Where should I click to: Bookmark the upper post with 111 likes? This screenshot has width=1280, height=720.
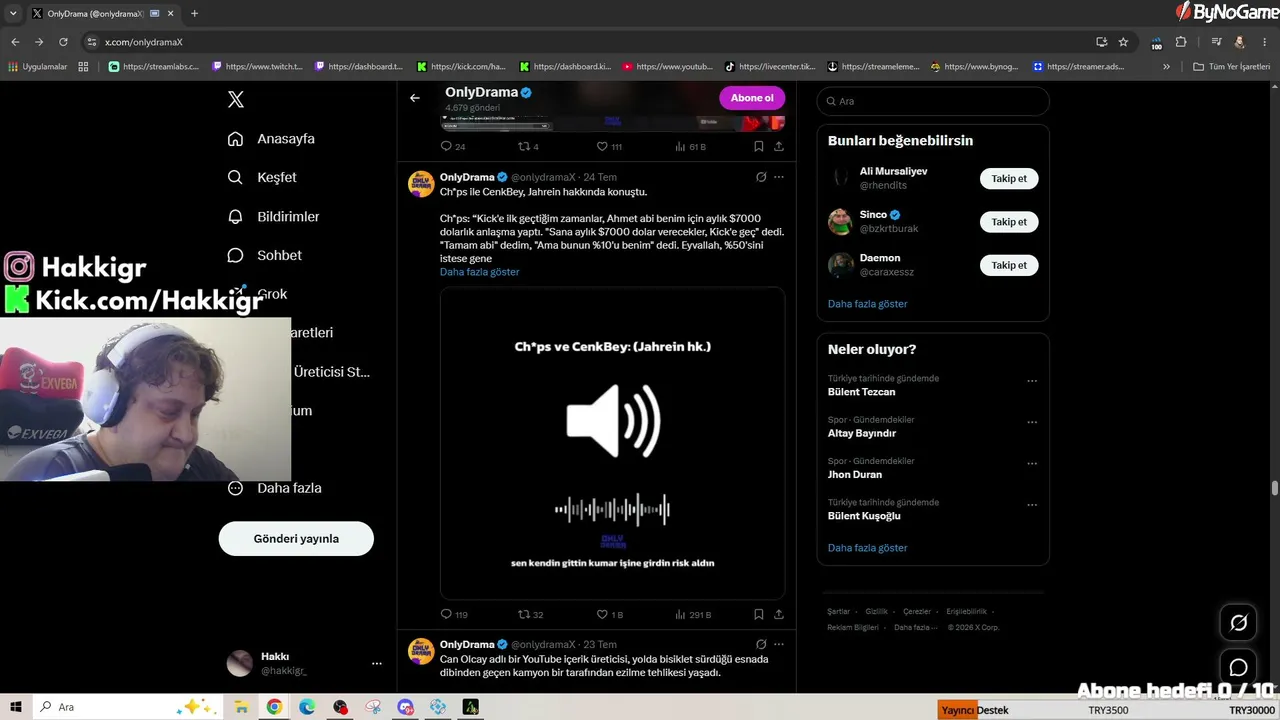pyautogui.click(x=759, y=146)
